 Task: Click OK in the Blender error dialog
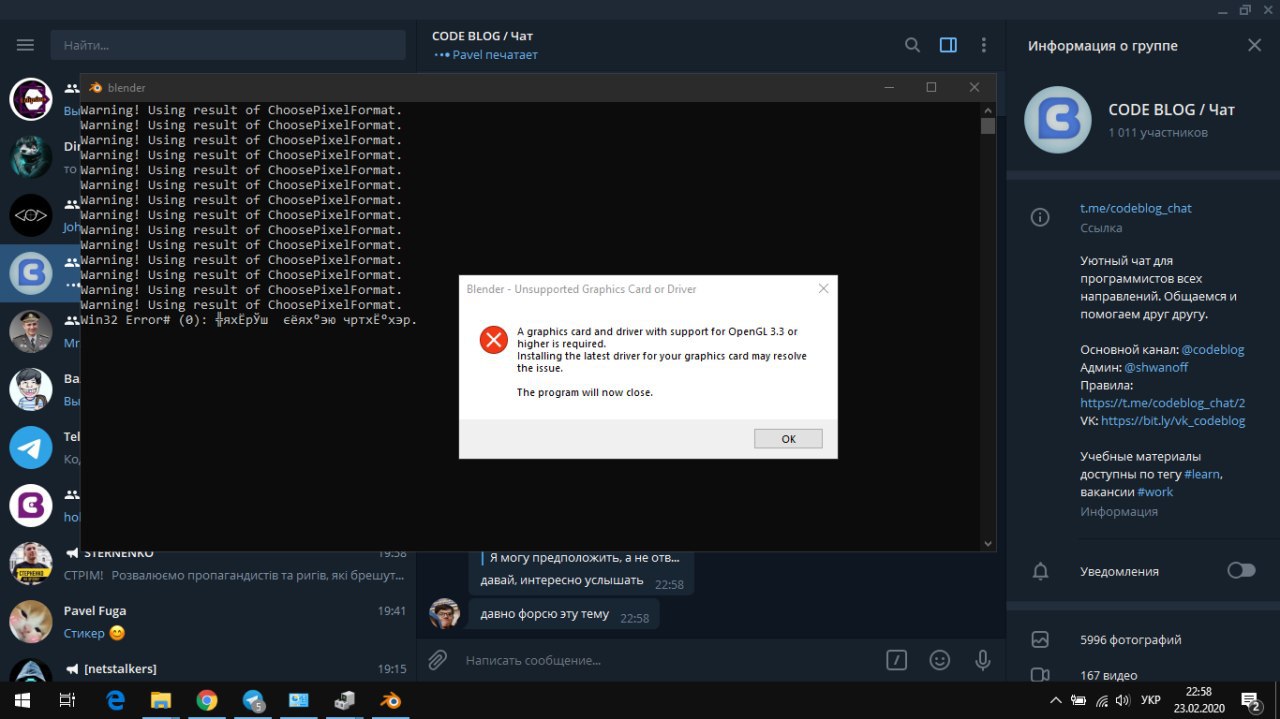788,438
